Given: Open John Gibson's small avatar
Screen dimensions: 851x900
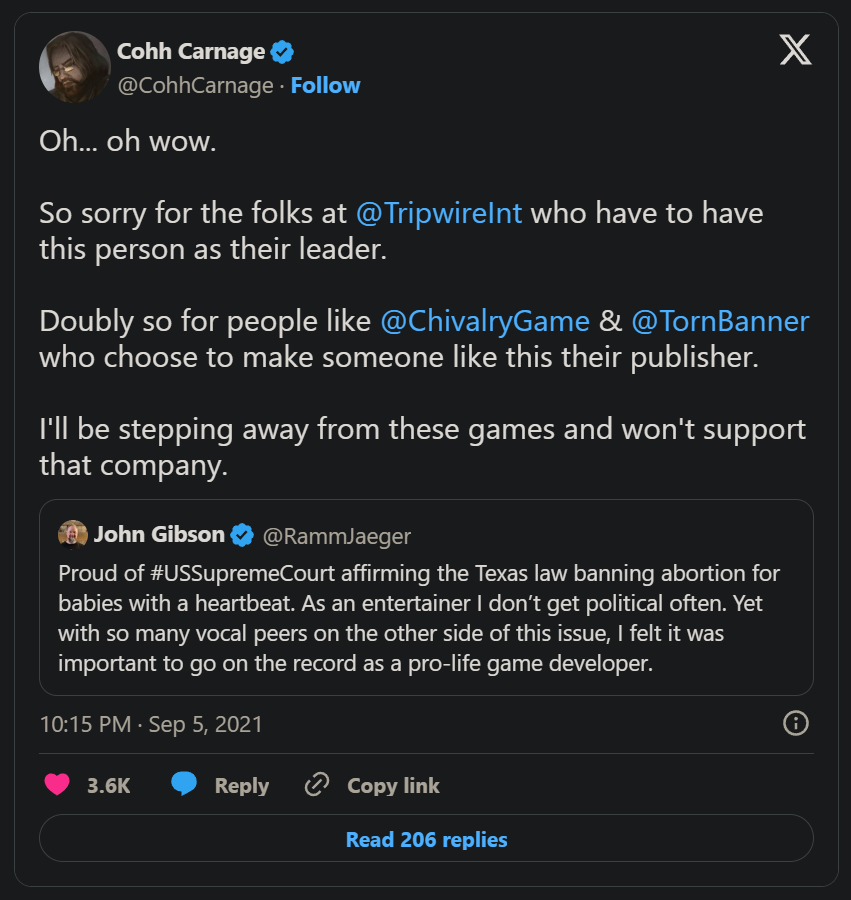Looking at the screenshot, I should point(73,534).
